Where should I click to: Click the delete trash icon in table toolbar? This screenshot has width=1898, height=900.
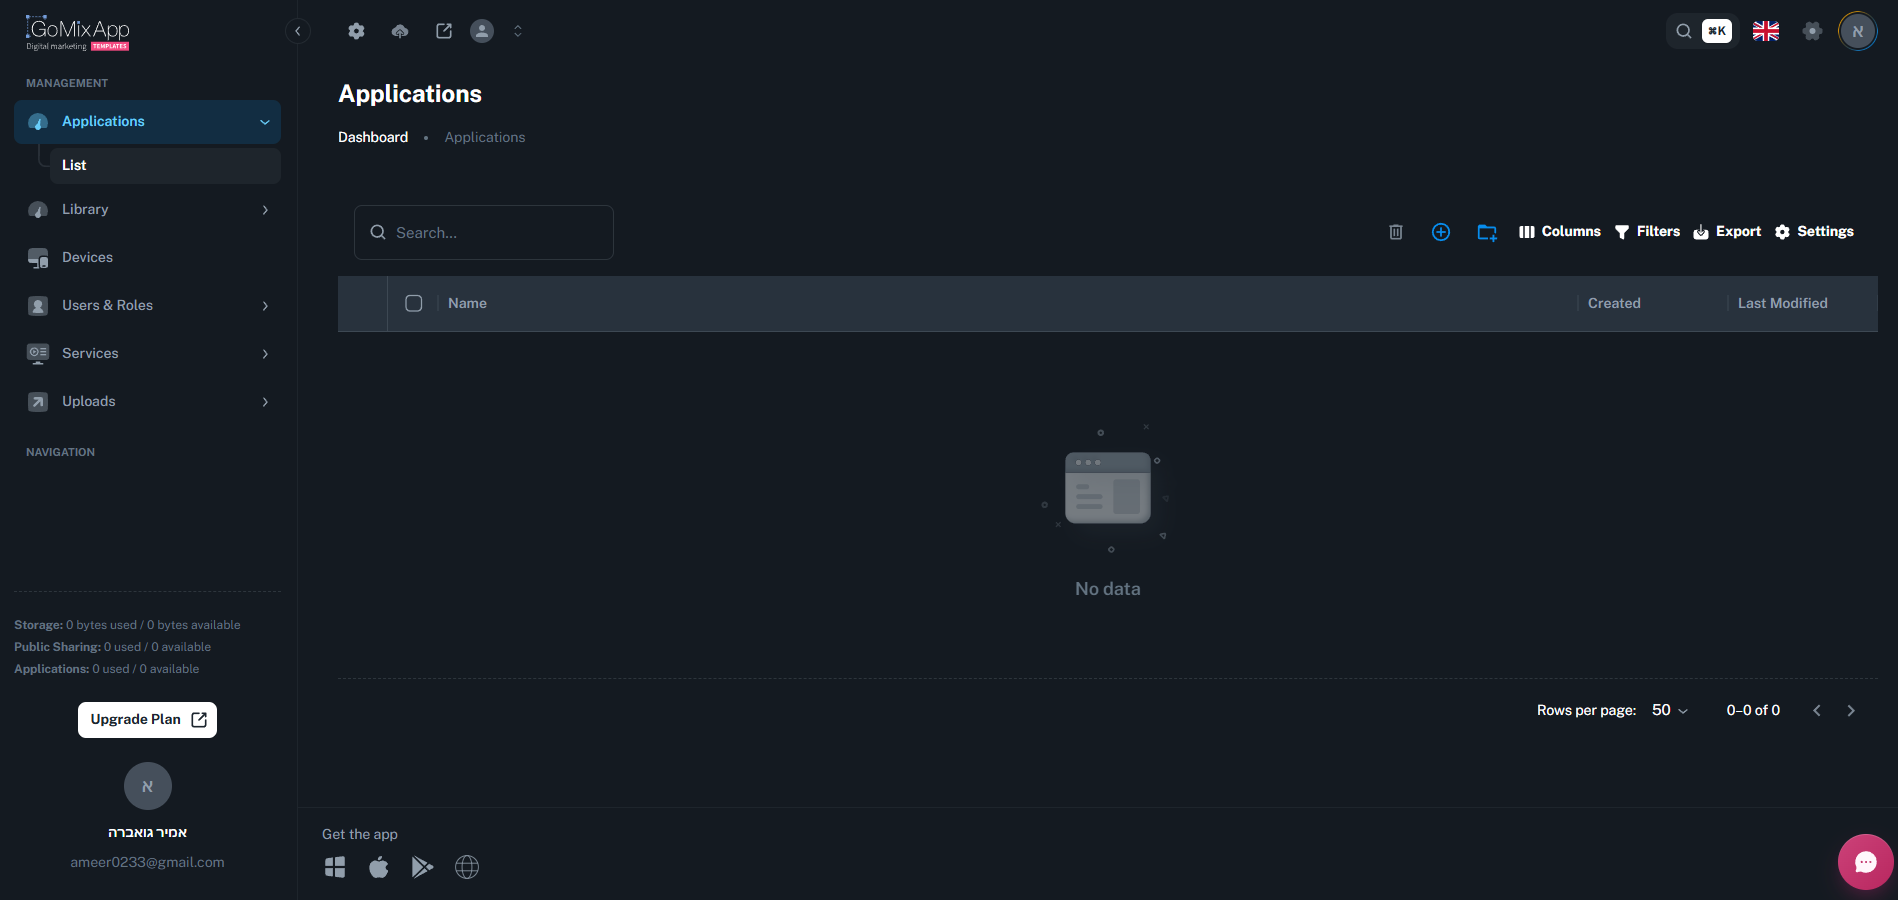tap(1396, 232)
